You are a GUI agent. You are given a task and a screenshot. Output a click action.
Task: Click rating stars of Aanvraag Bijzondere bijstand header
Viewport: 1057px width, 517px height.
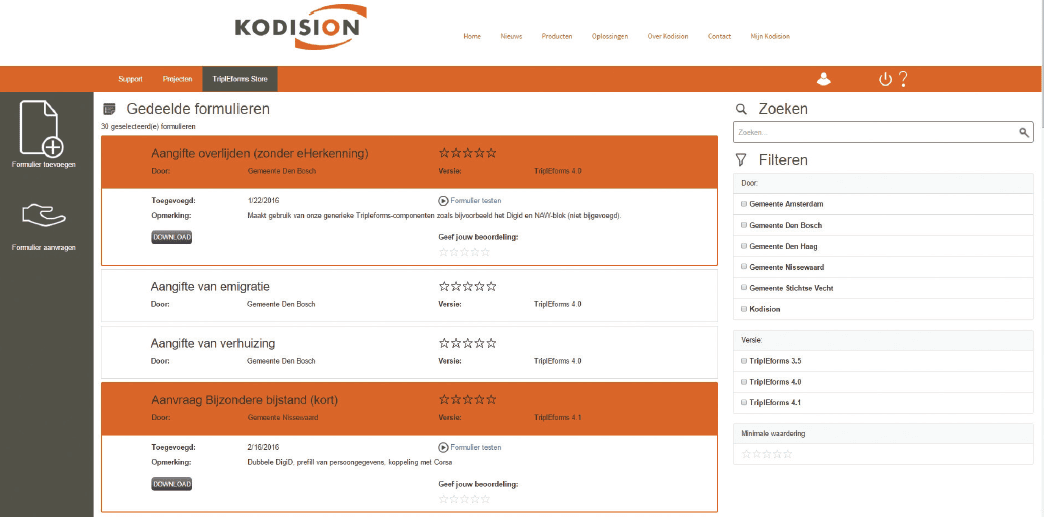(x=468, y=400)
